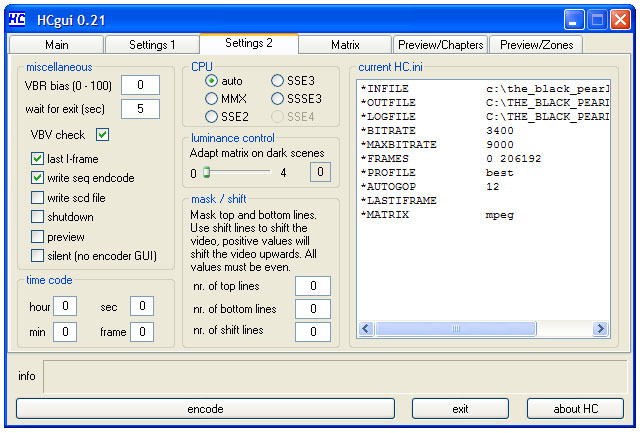
Task: Select the *LOGFILE entry in HC.ini
Action: 484,117
